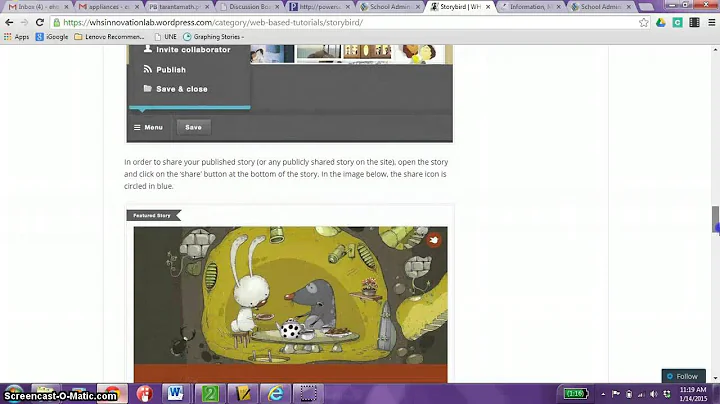Click the rabbit and mole story illustration
Image resolution: width=720 pixels, height=404 pixels.
pyautogui.click(x=290, y=296)
